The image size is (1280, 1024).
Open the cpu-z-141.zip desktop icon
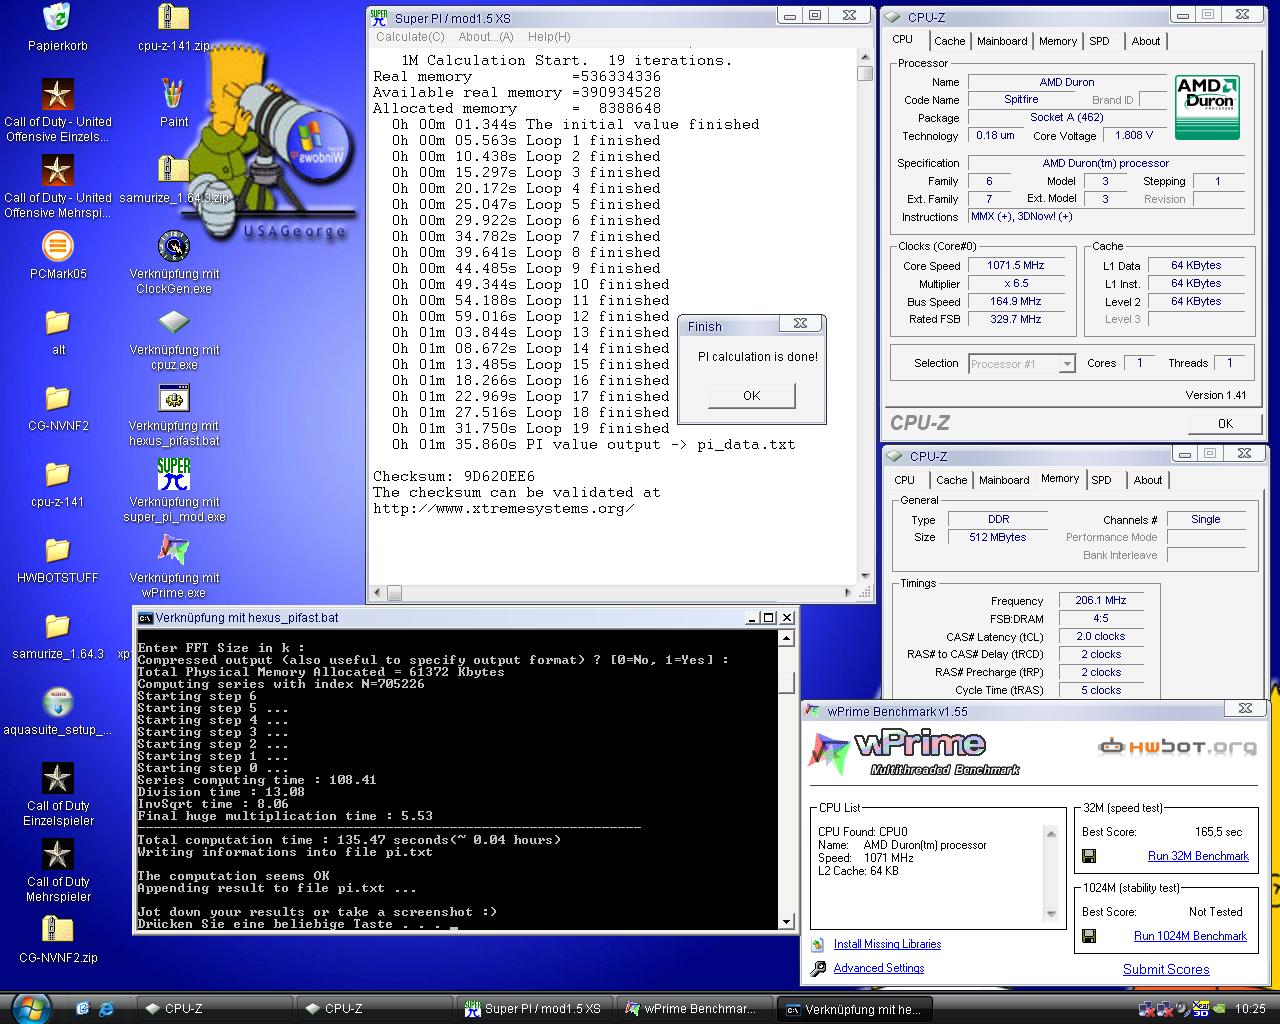pos(174,18)
